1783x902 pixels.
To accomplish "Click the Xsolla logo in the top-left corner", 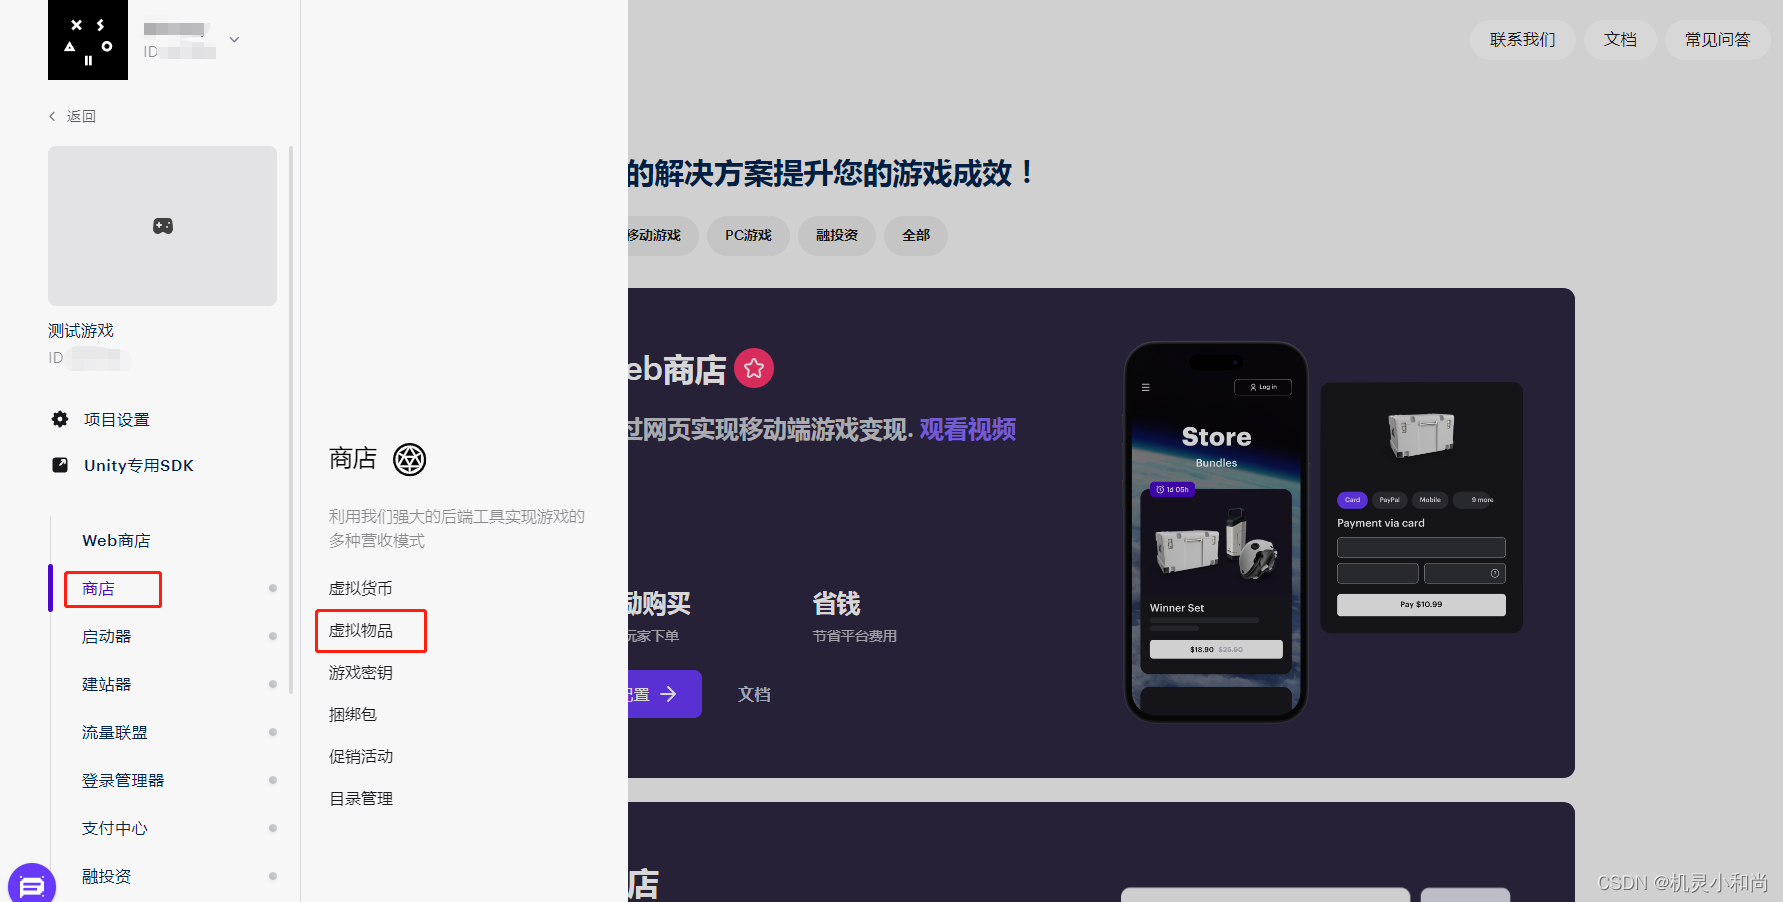I will pyautogui.click(x=87, y=40).
